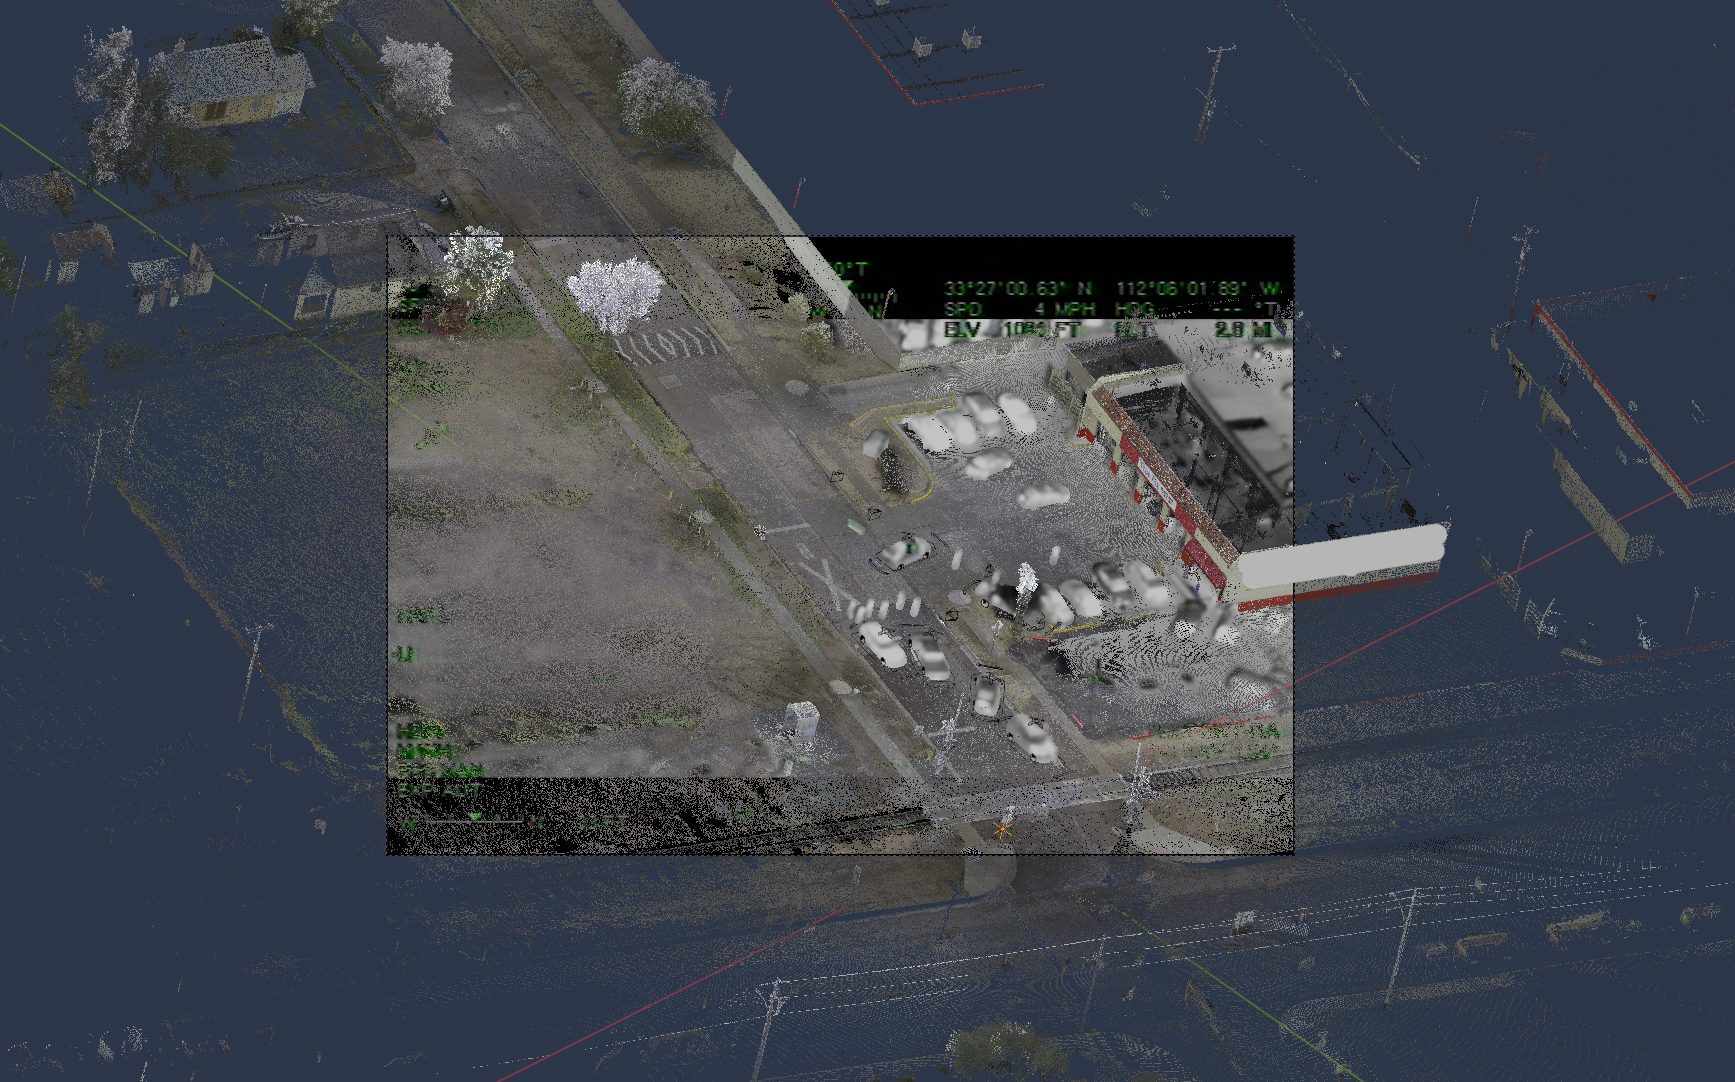Click the orange star marker near the intersection
Image resolution: width=1735 pixels, height=1082 pixels.
(x=1002, y=829)
